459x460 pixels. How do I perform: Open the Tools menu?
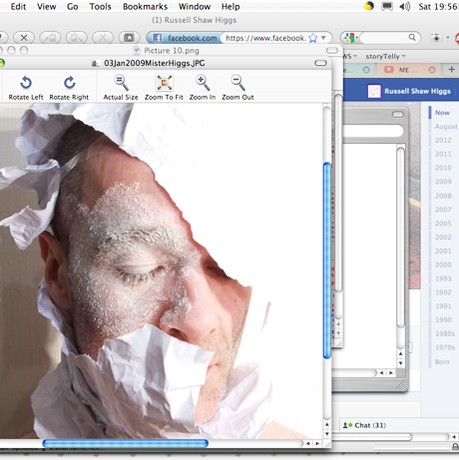pyautogui.click(x=100, y=6)
